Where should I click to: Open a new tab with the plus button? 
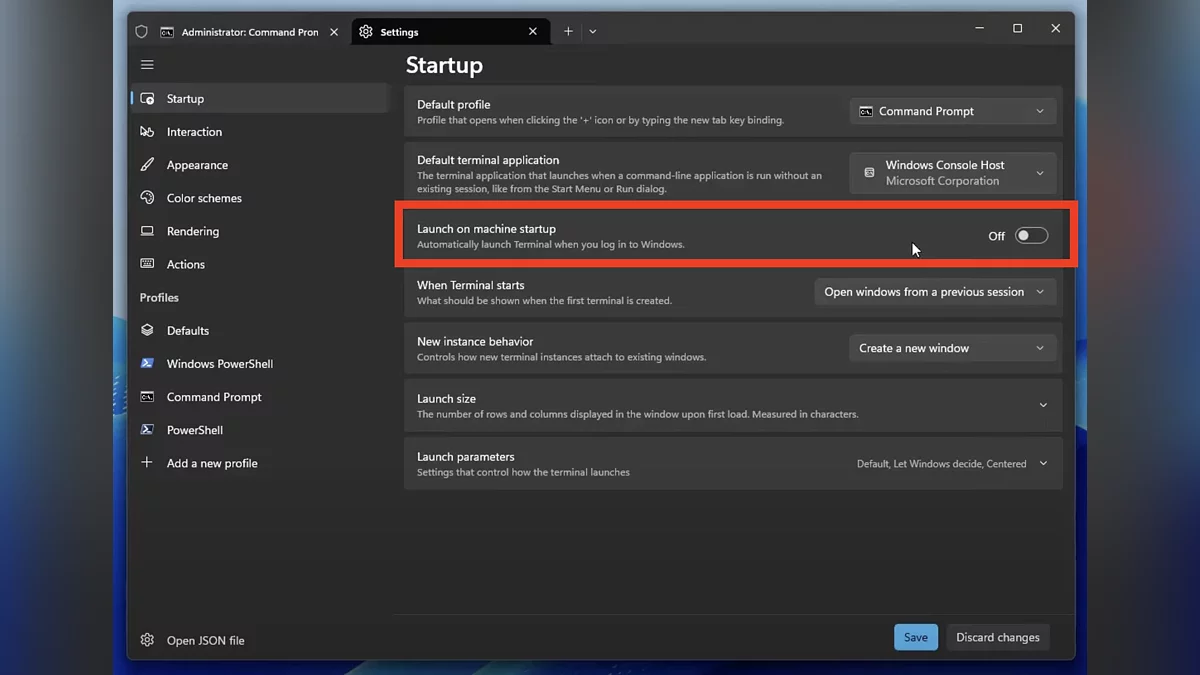tap(567, 31)
